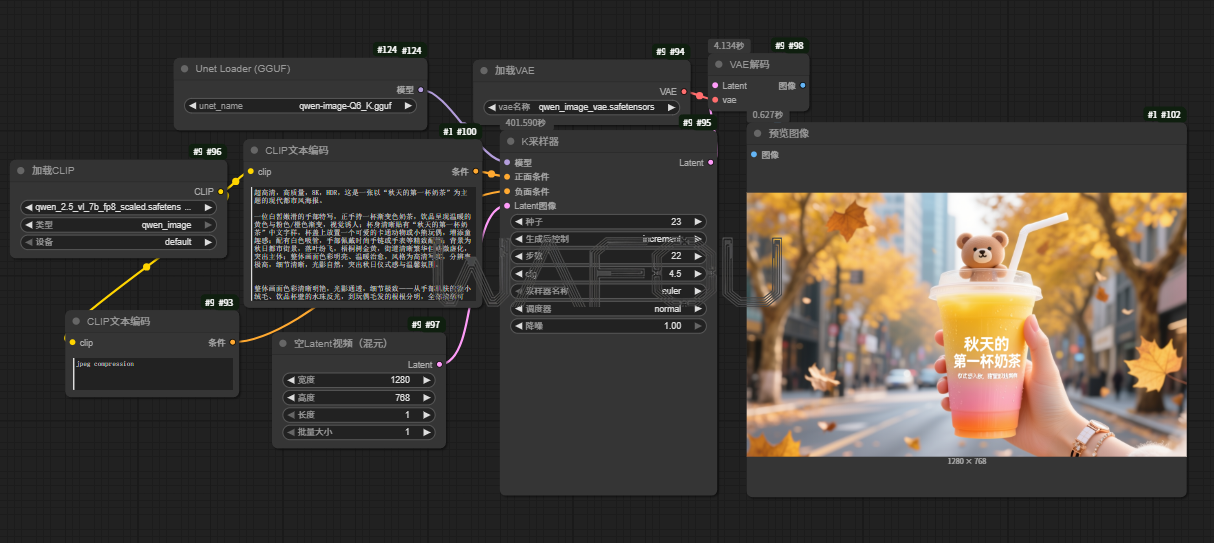Click the 负面条件 input socket on K采样器
1214x543 pixels.
507,191
